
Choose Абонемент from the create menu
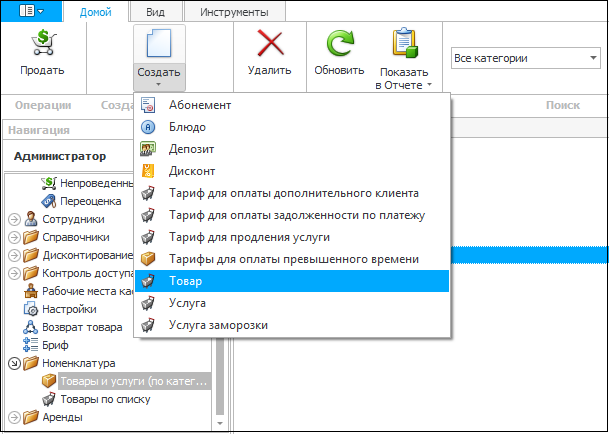pos(292,105)
